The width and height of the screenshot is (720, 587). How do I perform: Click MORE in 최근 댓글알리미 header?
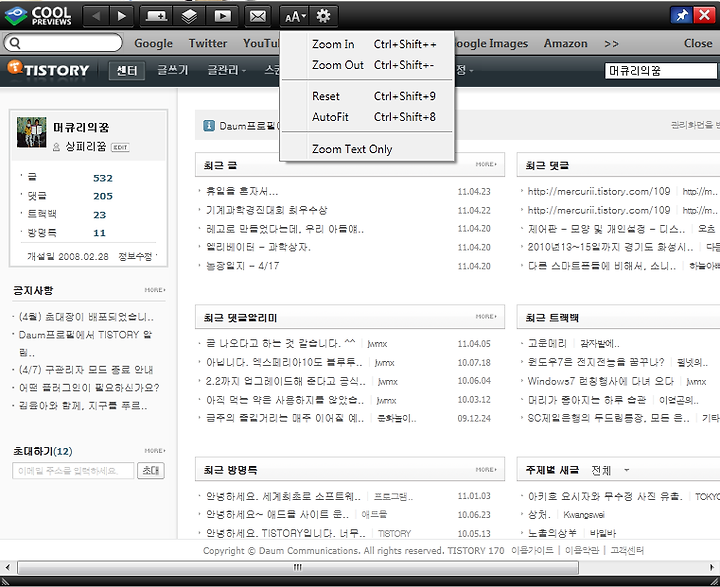click(486, 317)
